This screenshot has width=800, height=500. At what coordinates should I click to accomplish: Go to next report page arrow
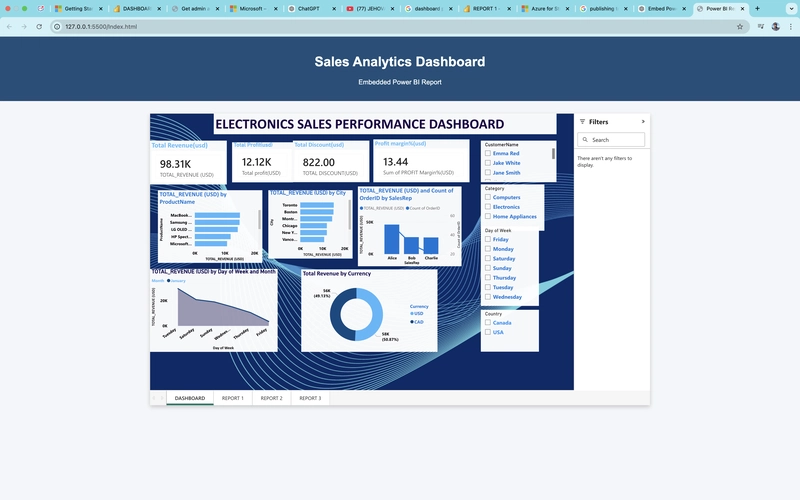(162, 398)
